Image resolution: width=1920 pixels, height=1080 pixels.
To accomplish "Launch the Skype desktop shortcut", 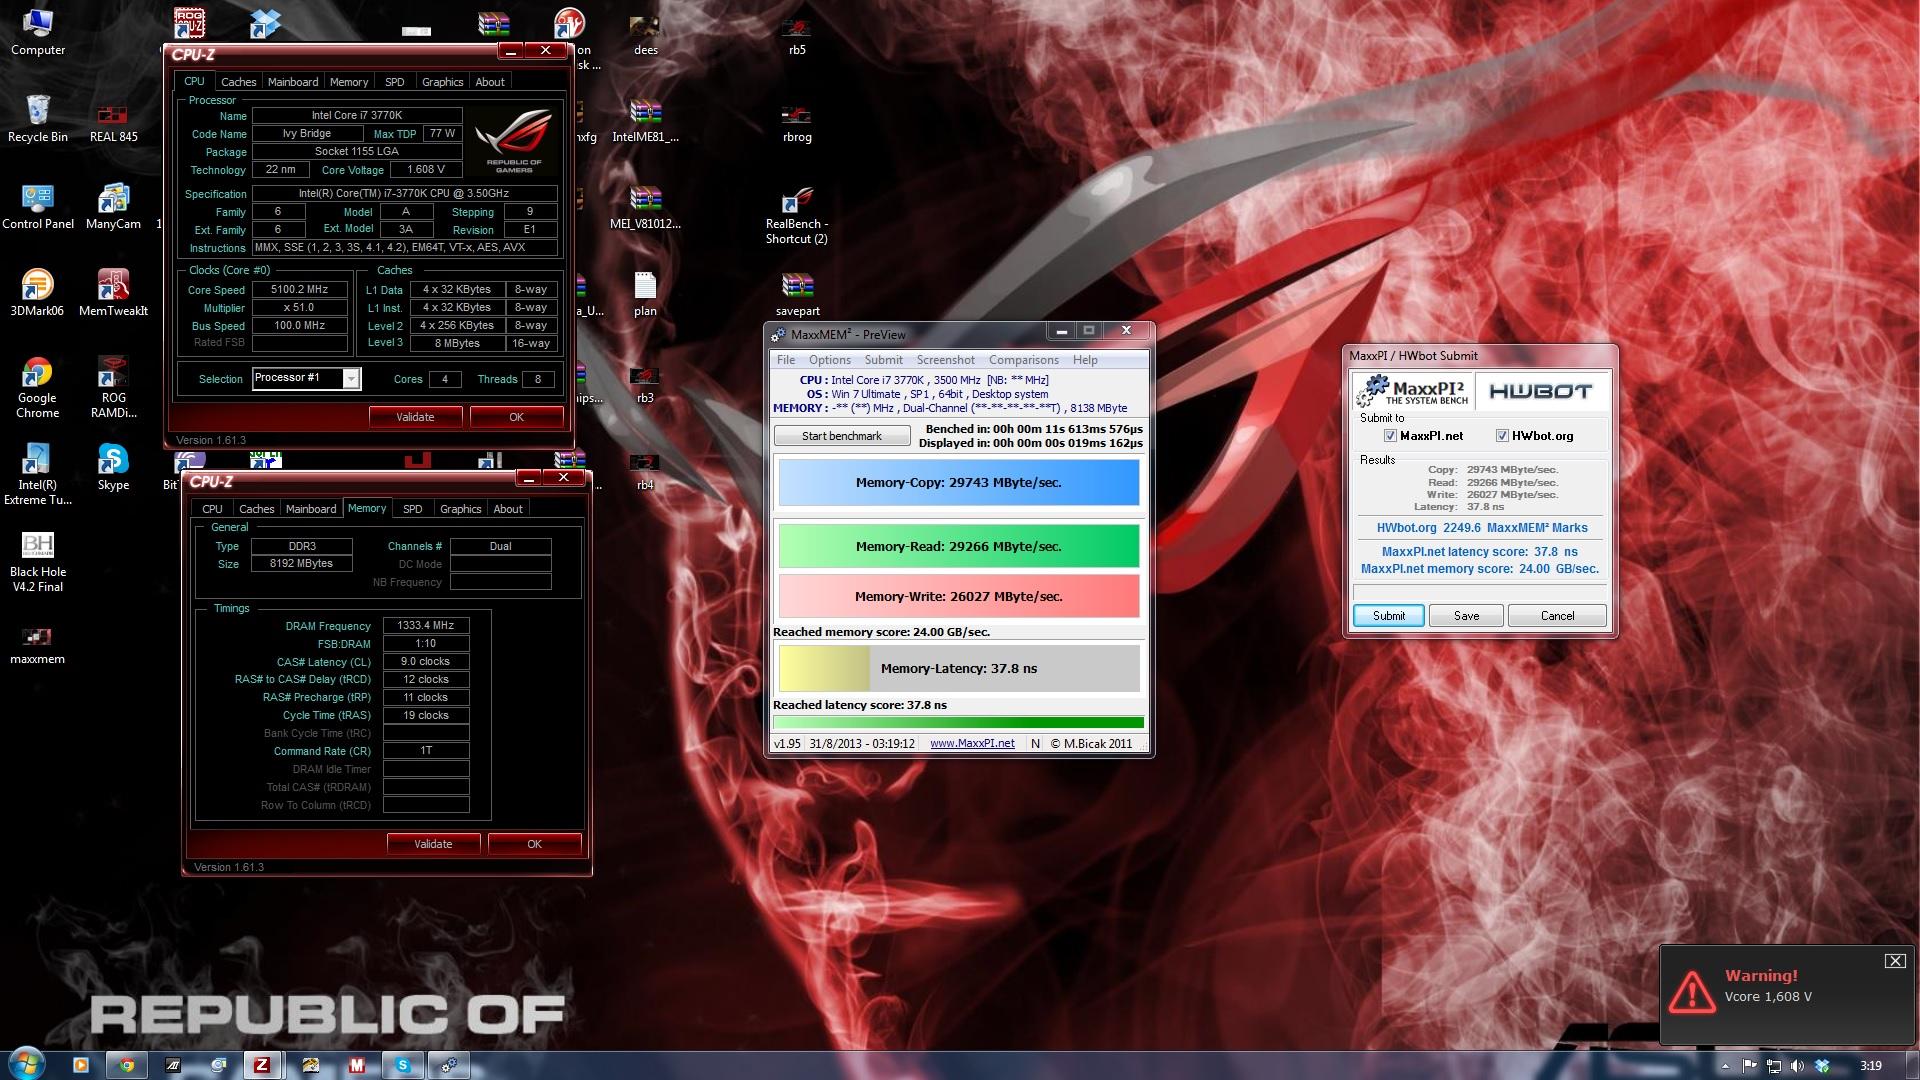I will (x=113, y=467).
